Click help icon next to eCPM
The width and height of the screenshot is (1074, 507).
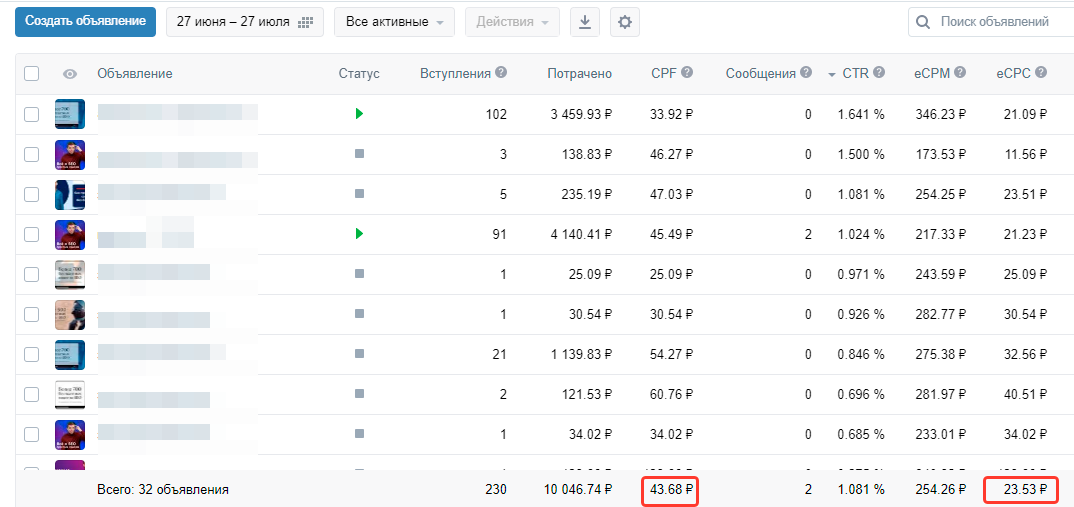(960, 73)
